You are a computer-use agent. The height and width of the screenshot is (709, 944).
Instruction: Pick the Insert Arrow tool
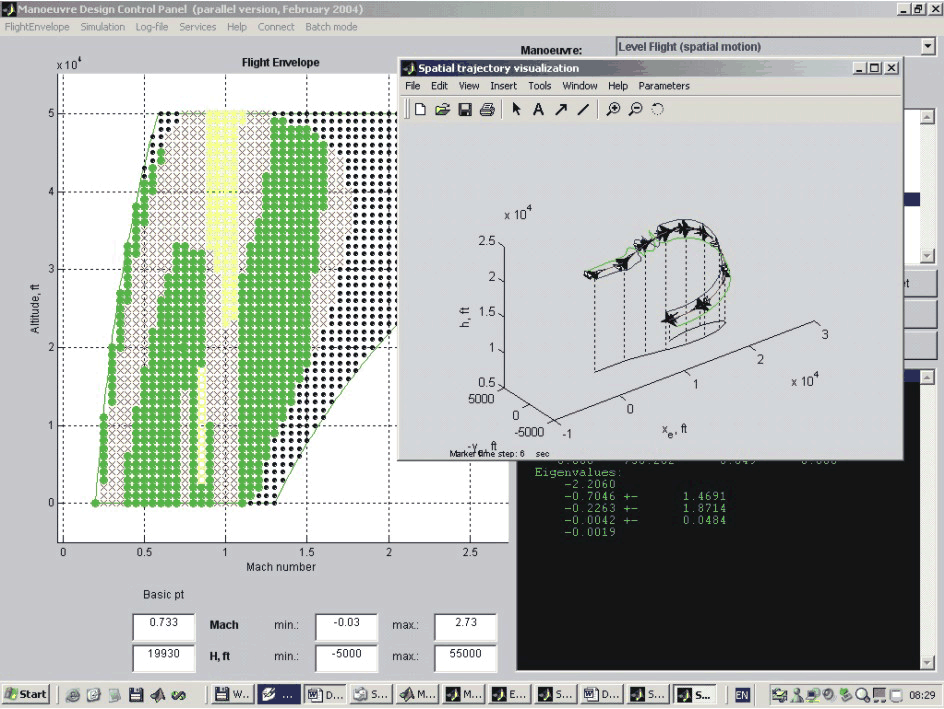561,110
